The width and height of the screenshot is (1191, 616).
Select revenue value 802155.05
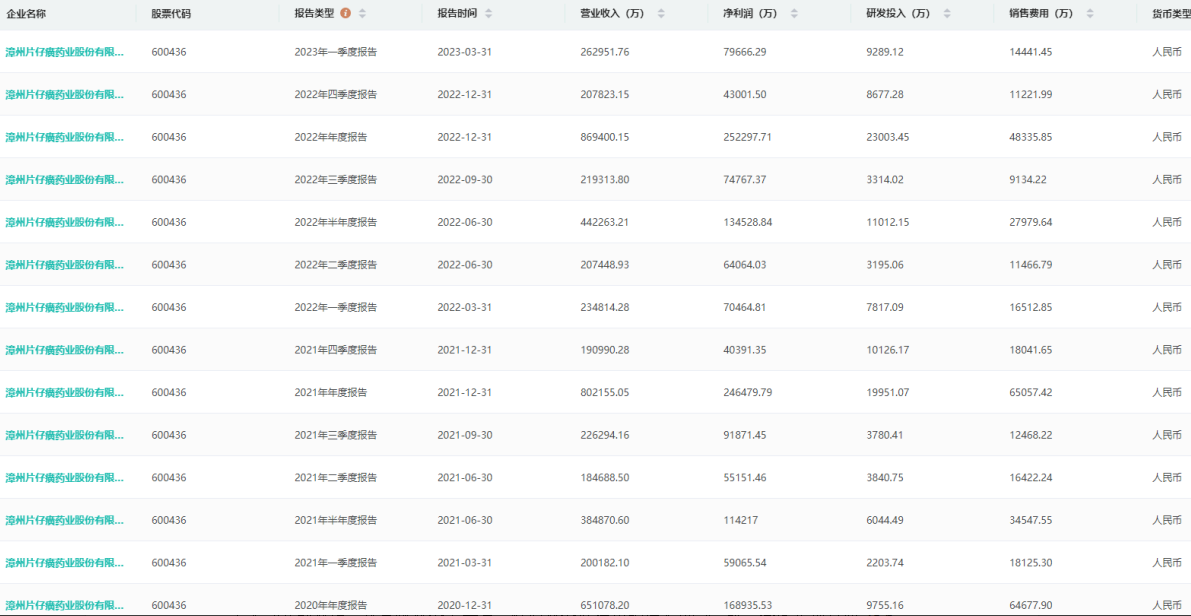pyautogui.click(x=605, y=393)
